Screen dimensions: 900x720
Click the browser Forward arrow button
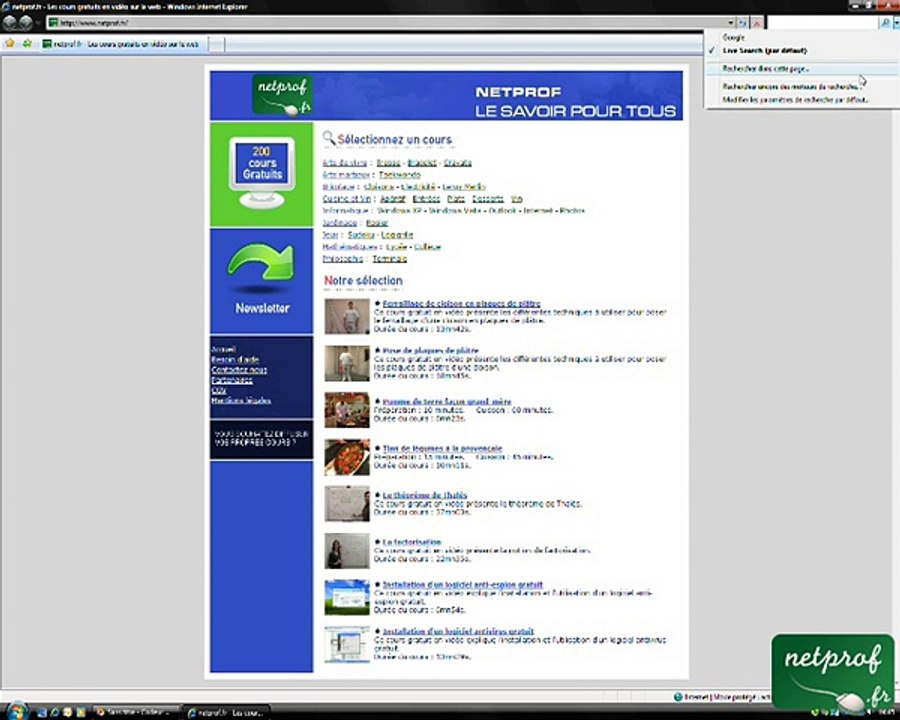(x=26, y=22)
